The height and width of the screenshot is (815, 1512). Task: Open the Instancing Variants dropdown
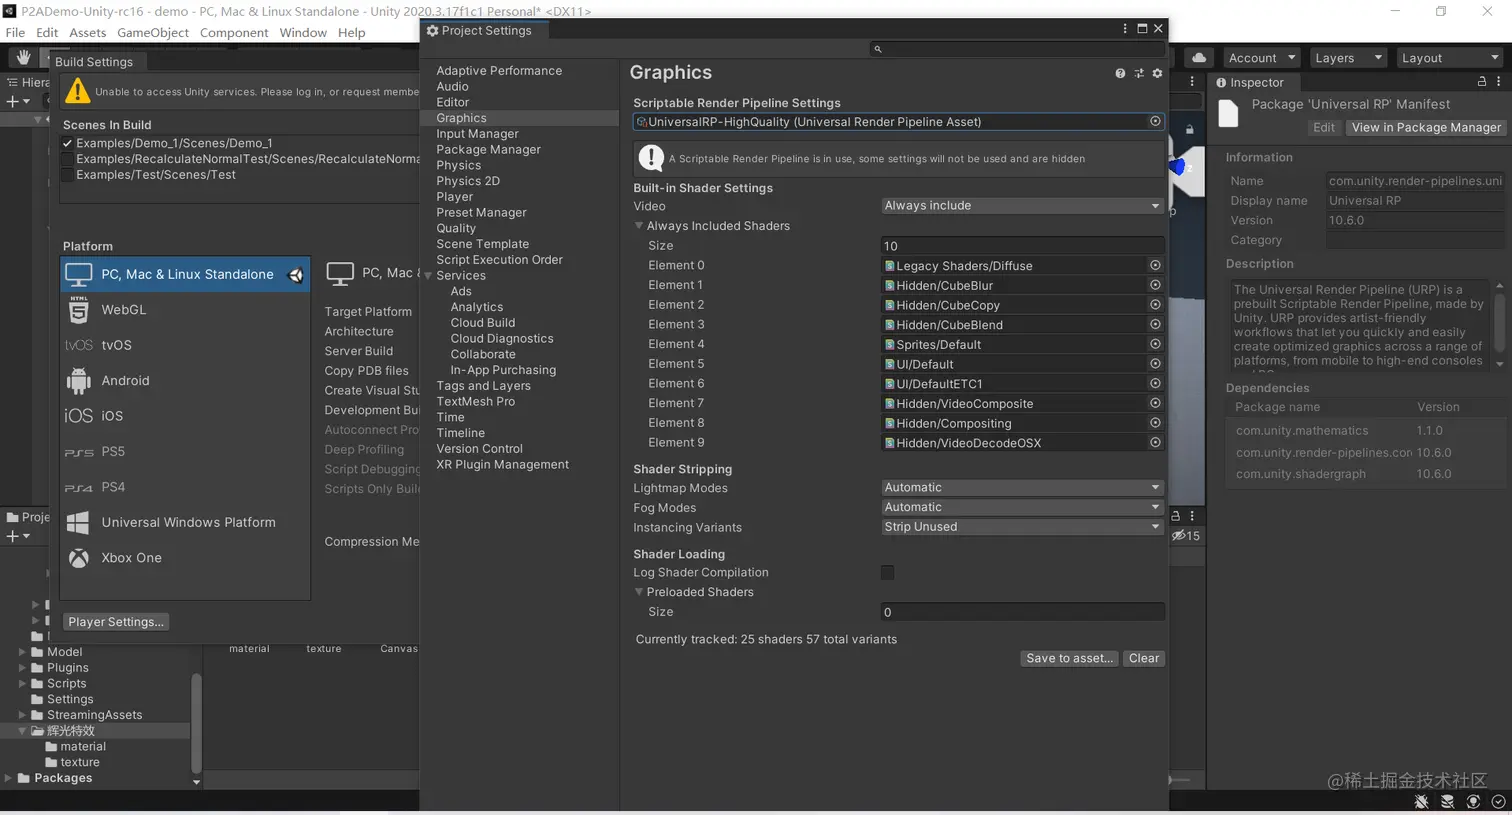1022,527
